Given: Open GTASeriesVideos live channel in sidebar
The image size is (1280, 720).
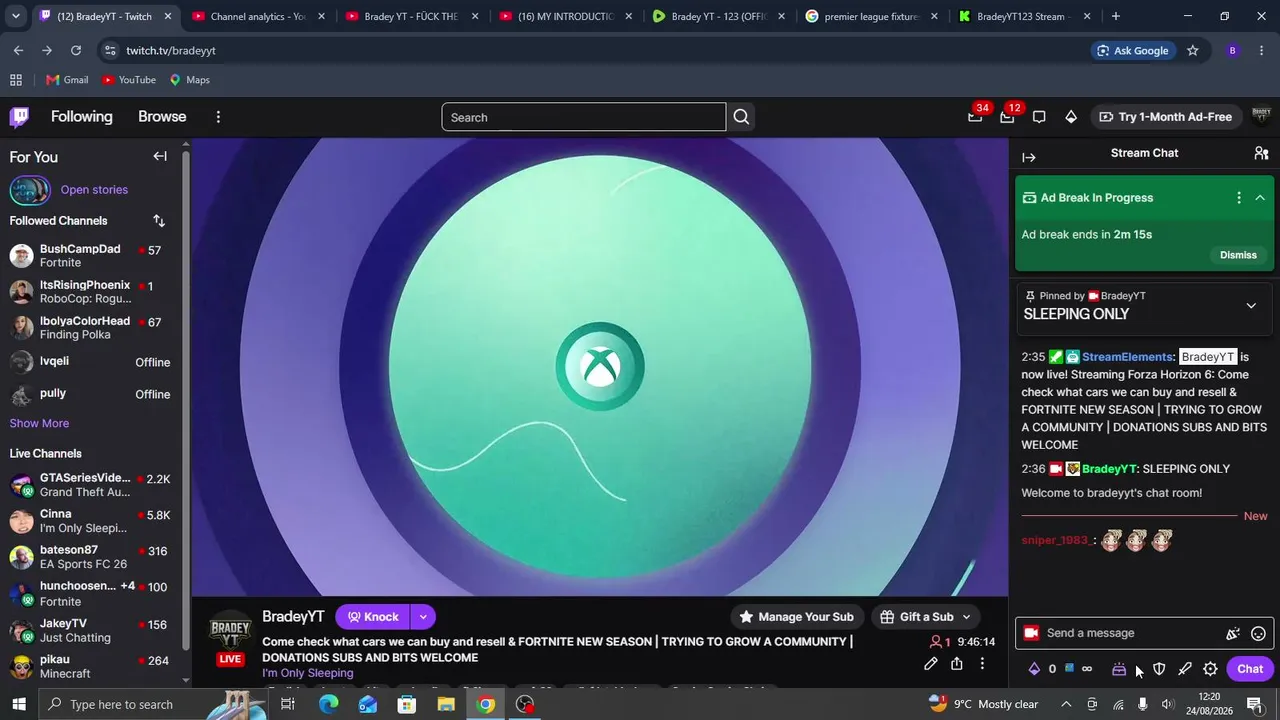Looking at the screenshot, I should click(90, 485).
